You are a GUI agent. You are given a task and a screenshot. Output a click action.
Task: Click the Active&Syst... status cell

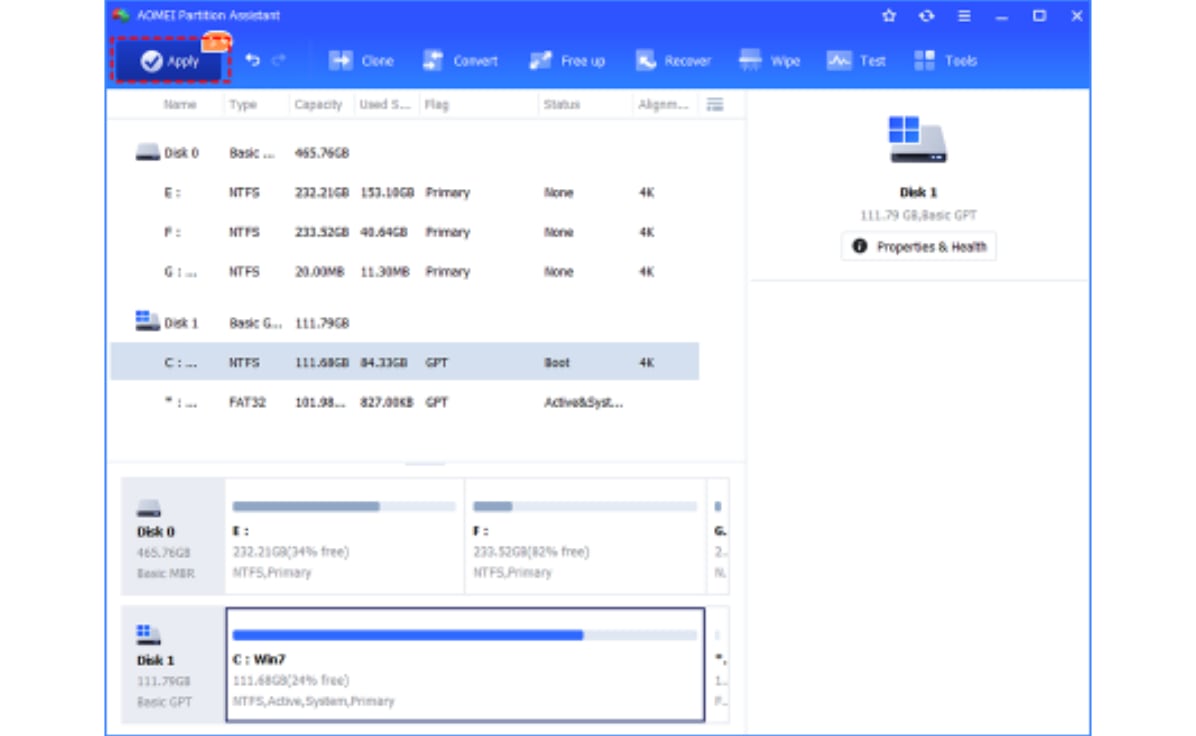pyautogui.click(x=584, y=402)
